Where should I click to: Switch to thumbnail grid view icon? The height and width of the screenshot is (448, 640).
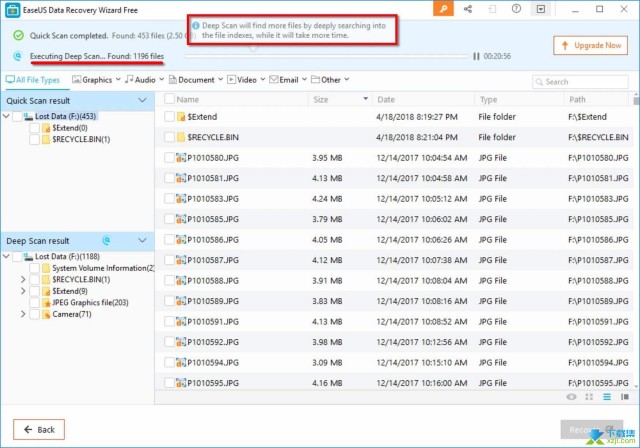(x=589, y=397)
